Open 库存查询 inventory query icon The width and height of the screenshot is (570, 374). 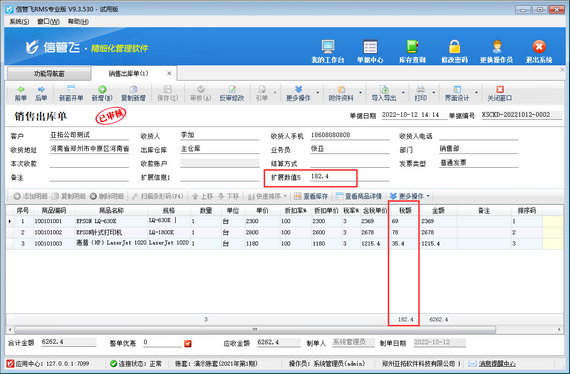click(x=412, y=47)
